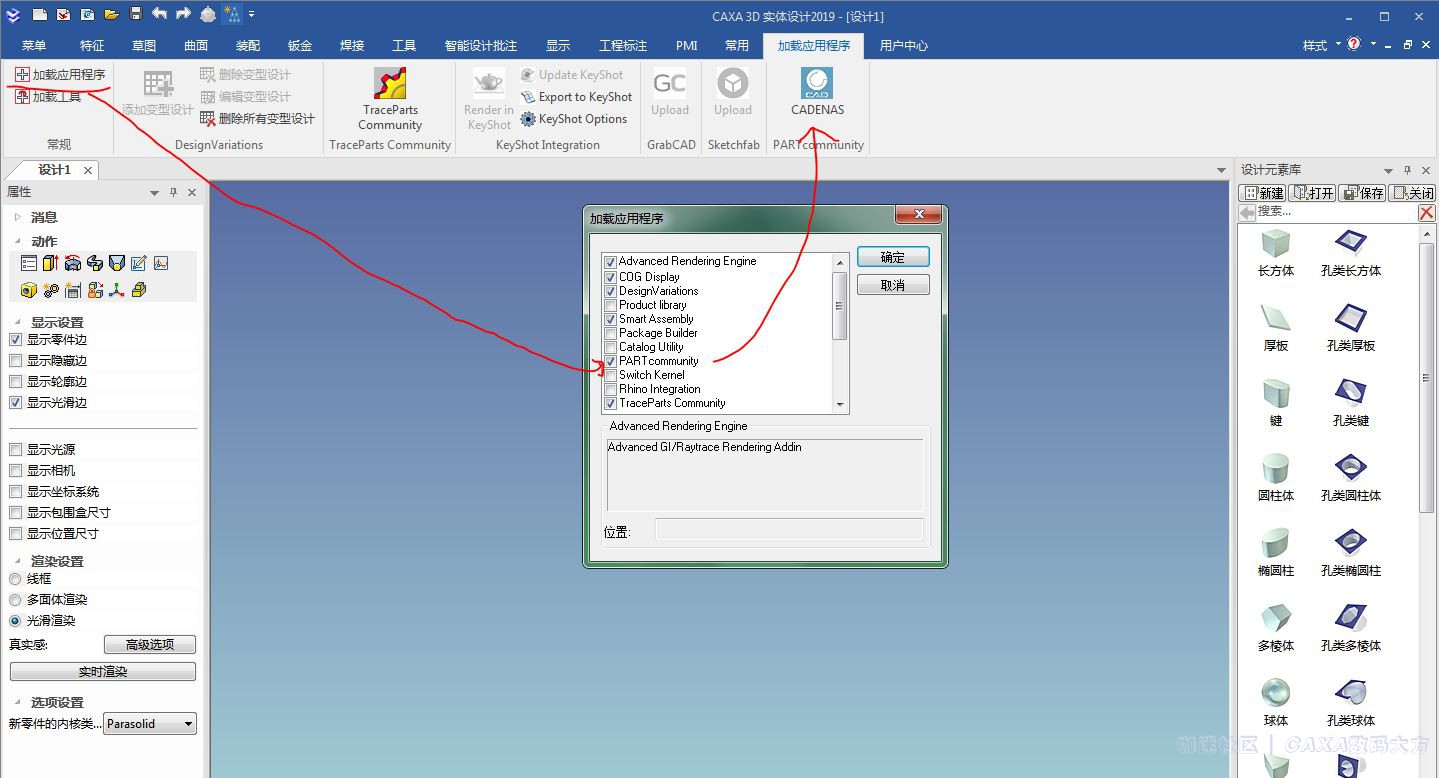Pick the cylinder shape from library
This screenshot has height=778, width=1439.
1275,468
